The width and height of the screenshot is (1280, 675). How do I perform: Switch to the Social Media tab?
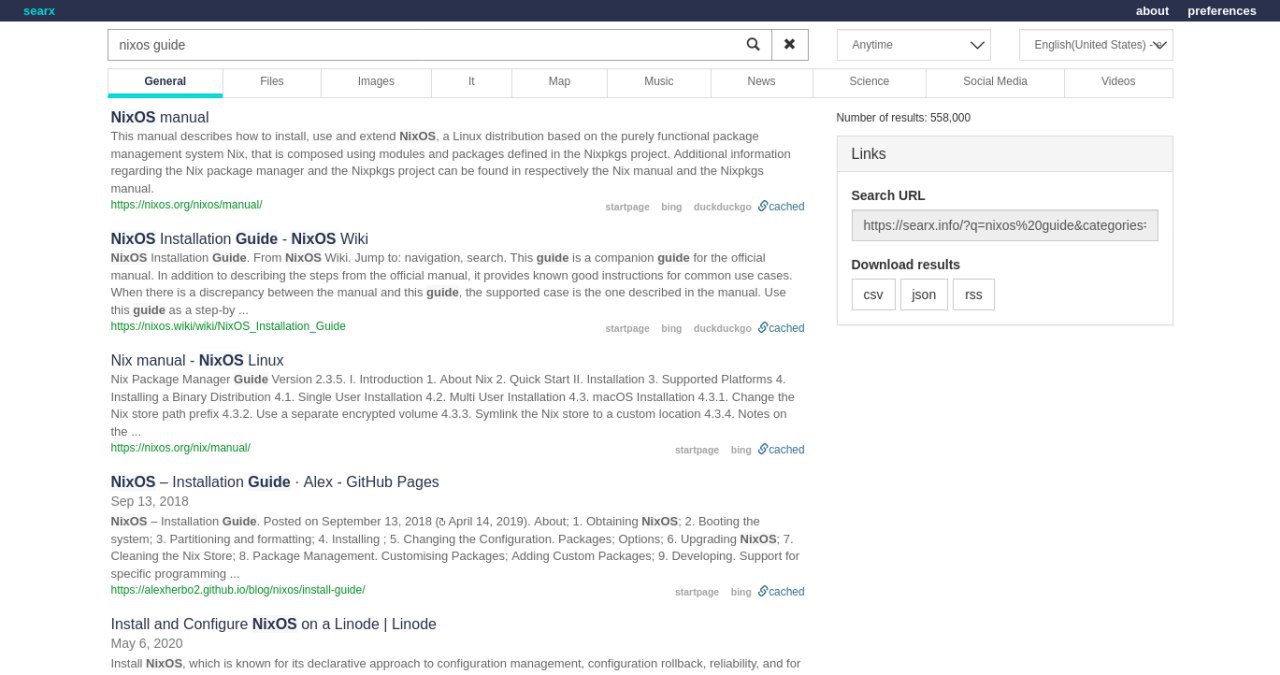coord(995,82)
